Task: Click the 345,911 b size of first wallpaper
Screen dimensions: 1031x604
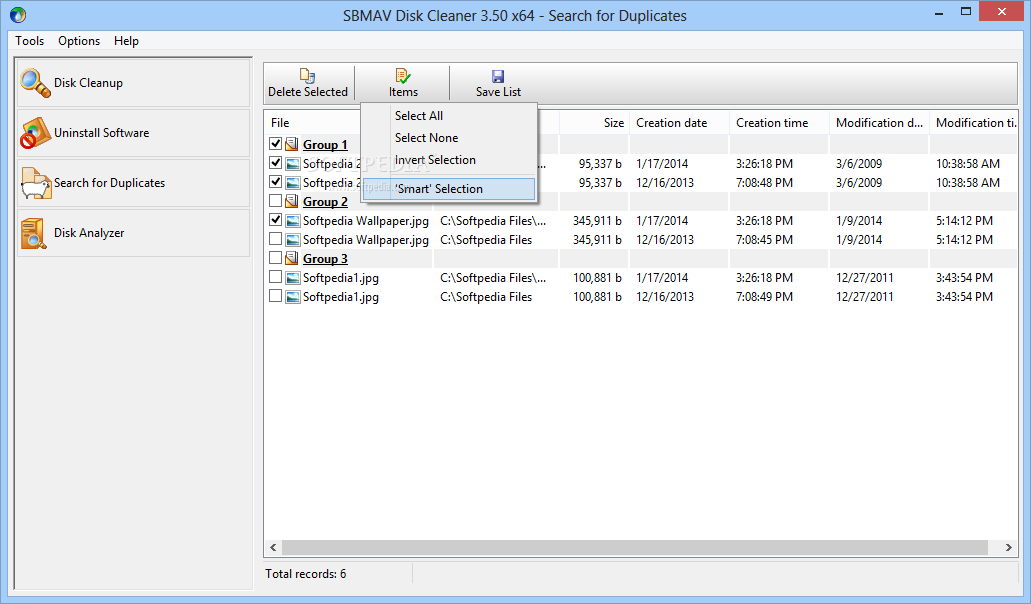Action: coord(597,221)
